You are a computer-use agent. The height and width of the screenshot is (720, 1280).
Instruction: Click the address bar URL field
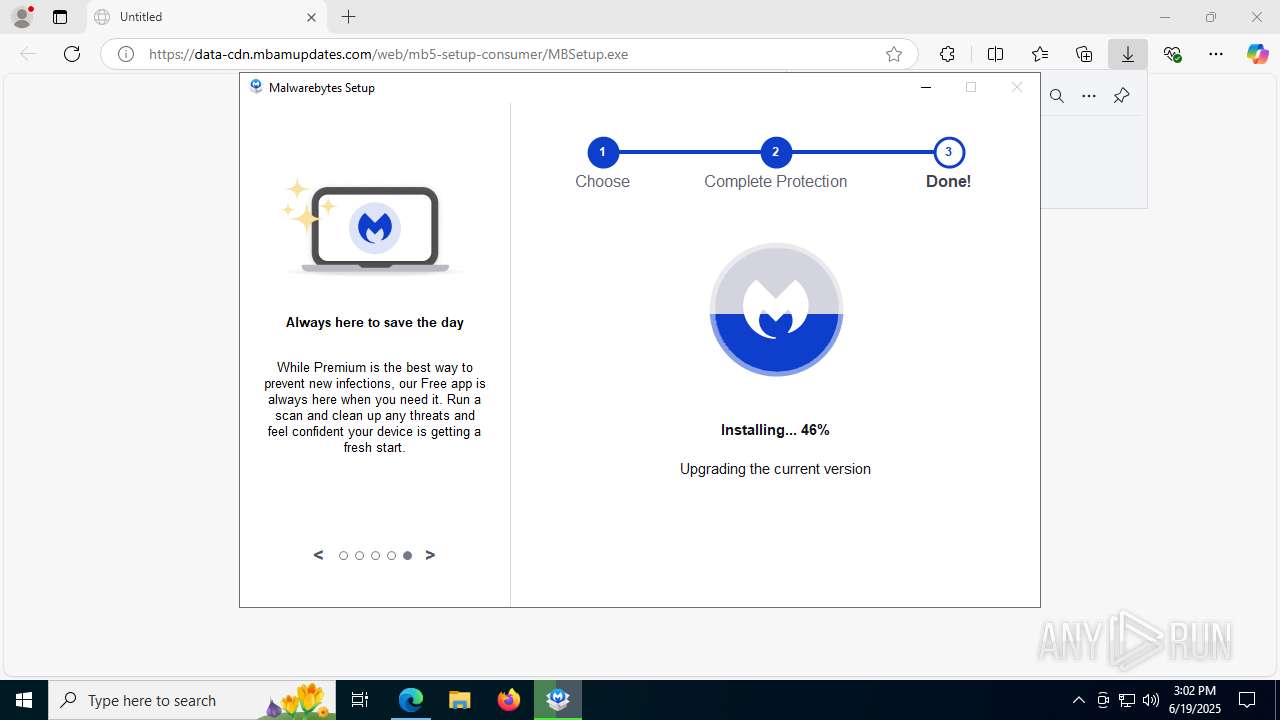click(x=510, y=54)
